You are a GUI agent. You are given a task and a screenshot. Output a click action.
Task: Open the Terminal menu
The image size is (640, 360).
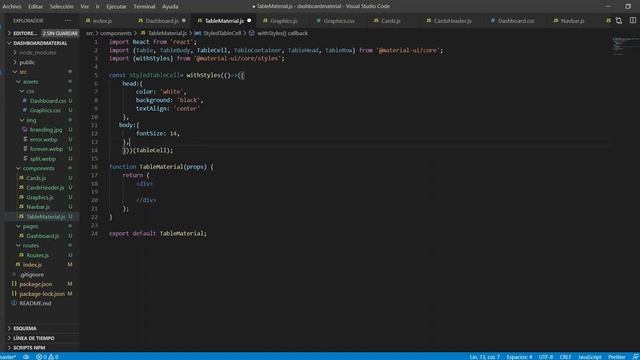[144, 7]
